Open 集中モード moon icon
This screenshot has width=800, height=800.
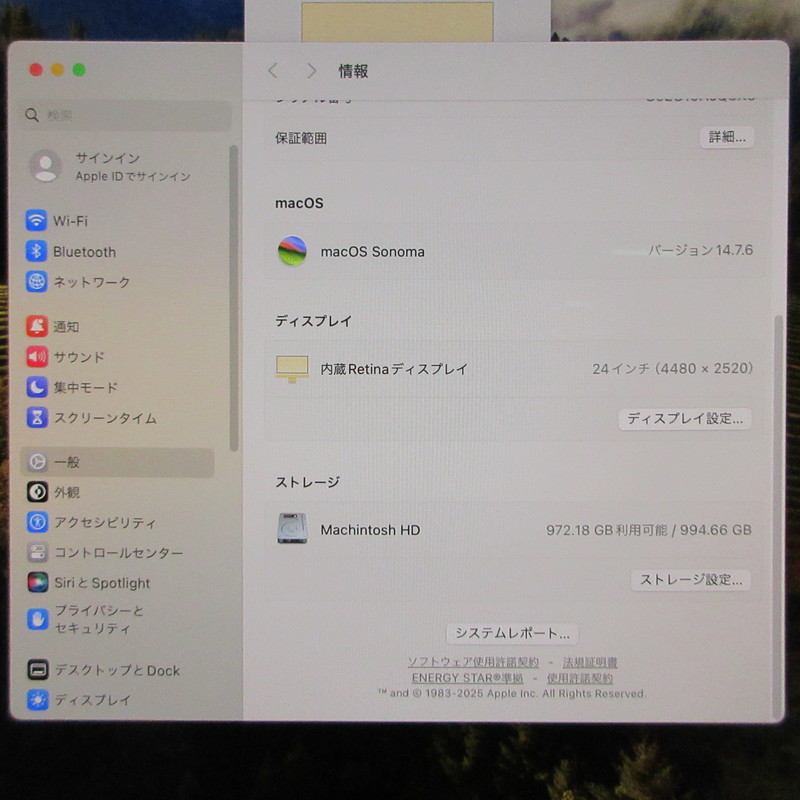coord(37,387)
